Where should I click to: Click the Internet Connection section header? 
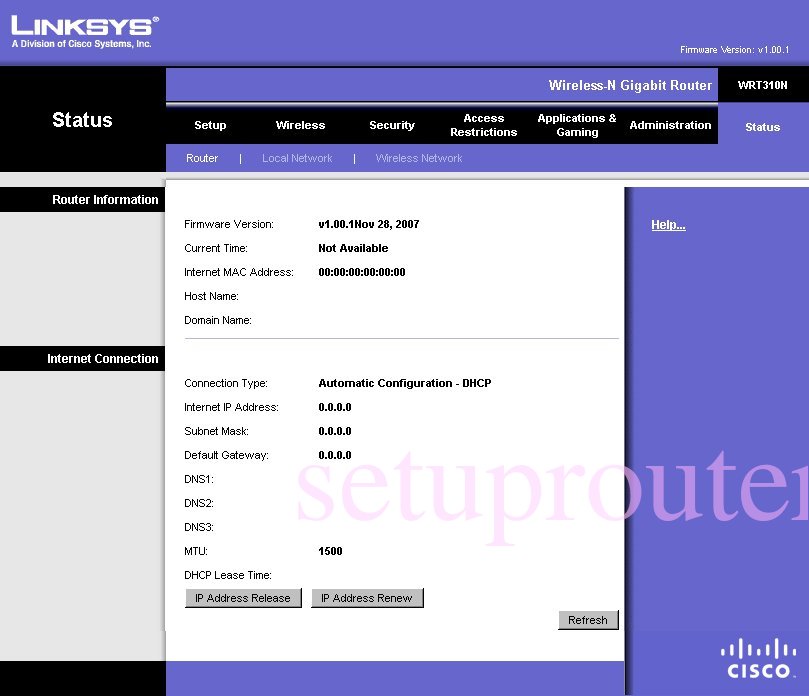click(101, 358)
